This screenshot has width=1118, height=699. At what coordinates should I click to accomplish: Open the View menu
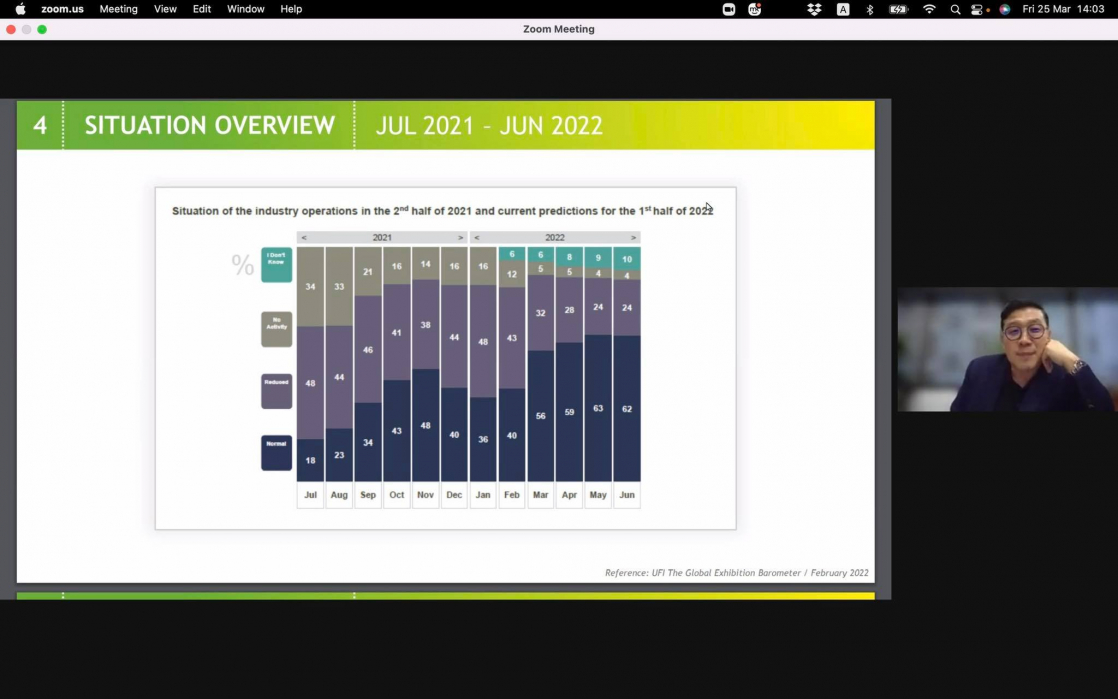165,9
